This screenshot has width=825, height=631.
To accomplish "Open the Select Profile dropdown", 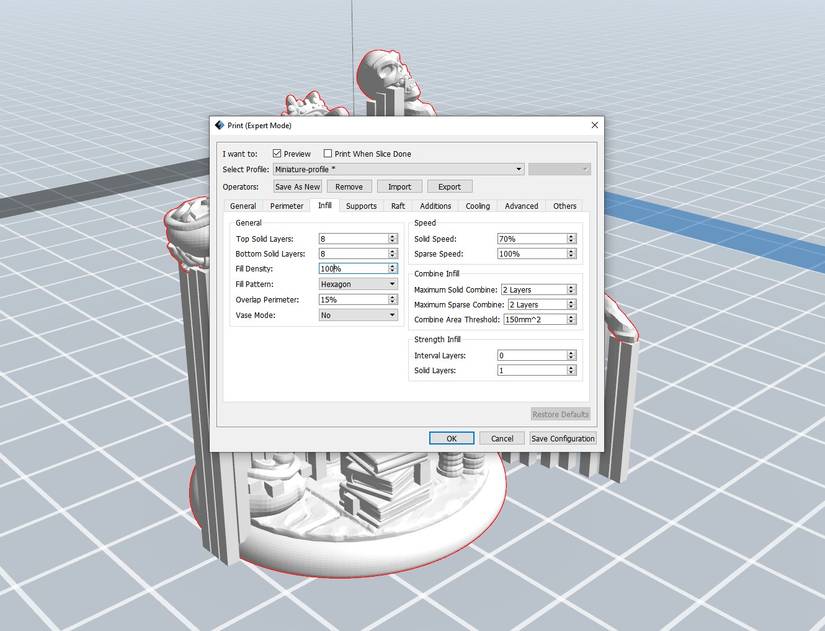I will 398,169.
